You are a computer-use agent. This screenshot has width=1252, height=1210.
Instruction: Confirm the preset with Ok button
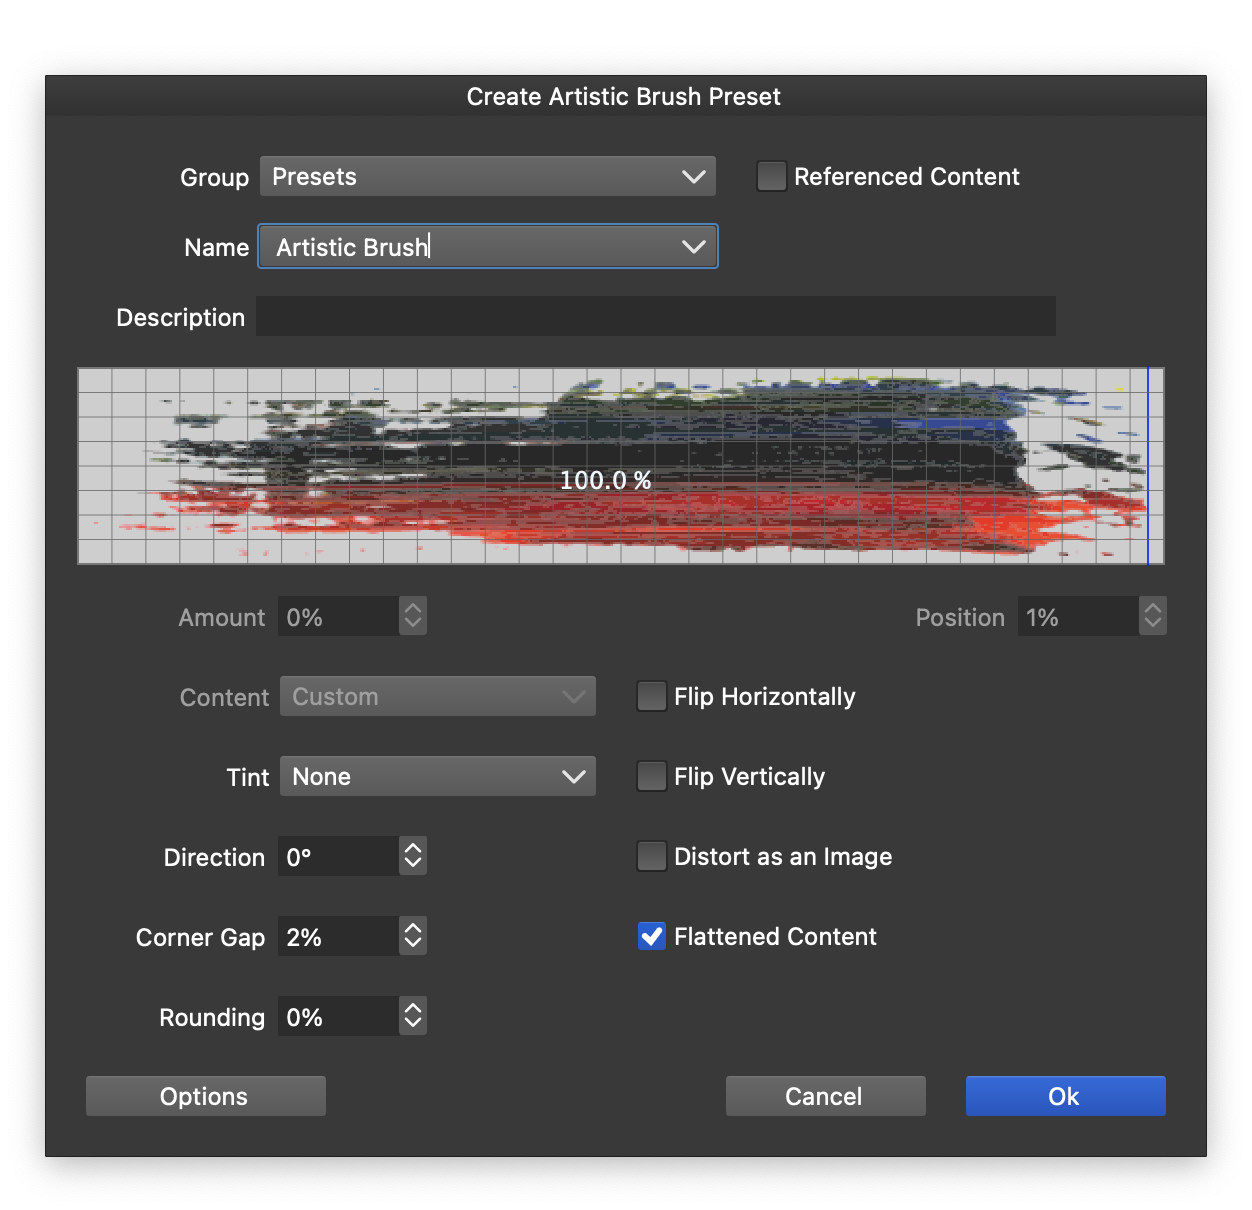[1065, 1096]
